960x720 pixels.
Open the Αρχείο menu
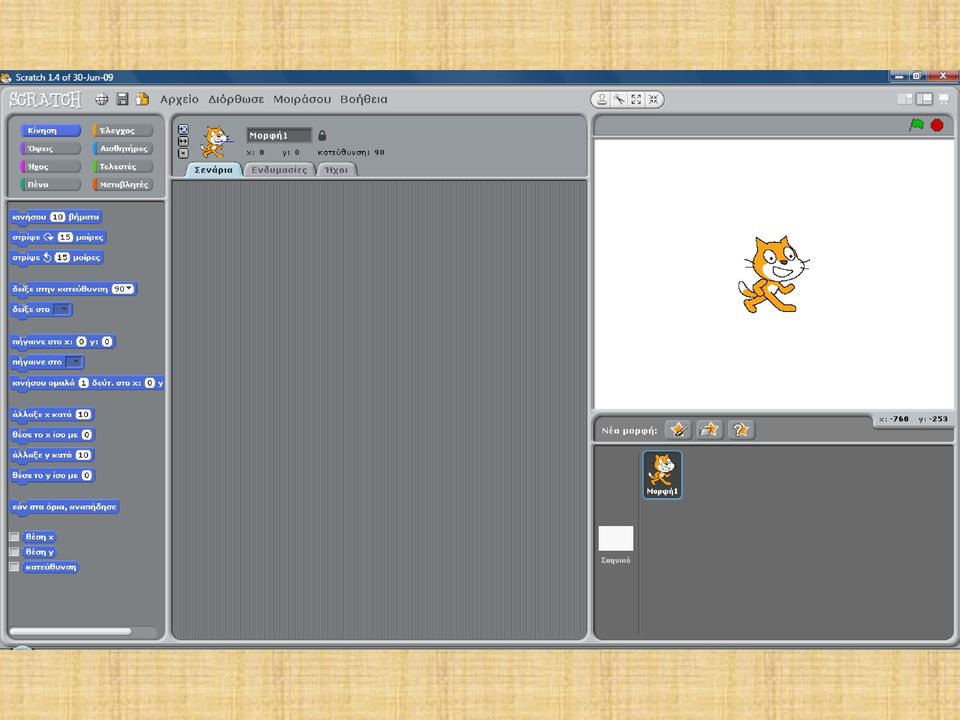pyautogui.click(x=179, y=99)
